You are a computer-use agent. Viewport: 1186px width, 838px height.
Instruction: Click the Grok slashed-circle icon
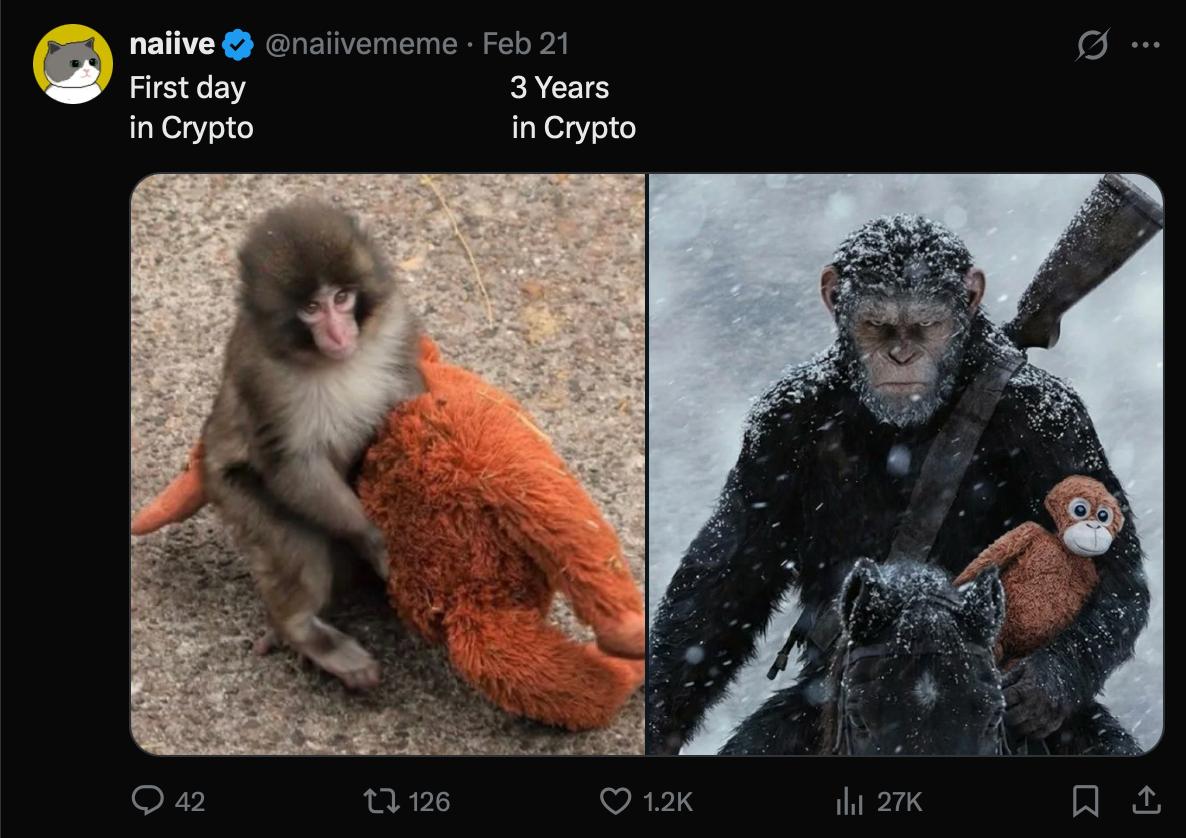pyautogui.click(x=1092, y=46)
